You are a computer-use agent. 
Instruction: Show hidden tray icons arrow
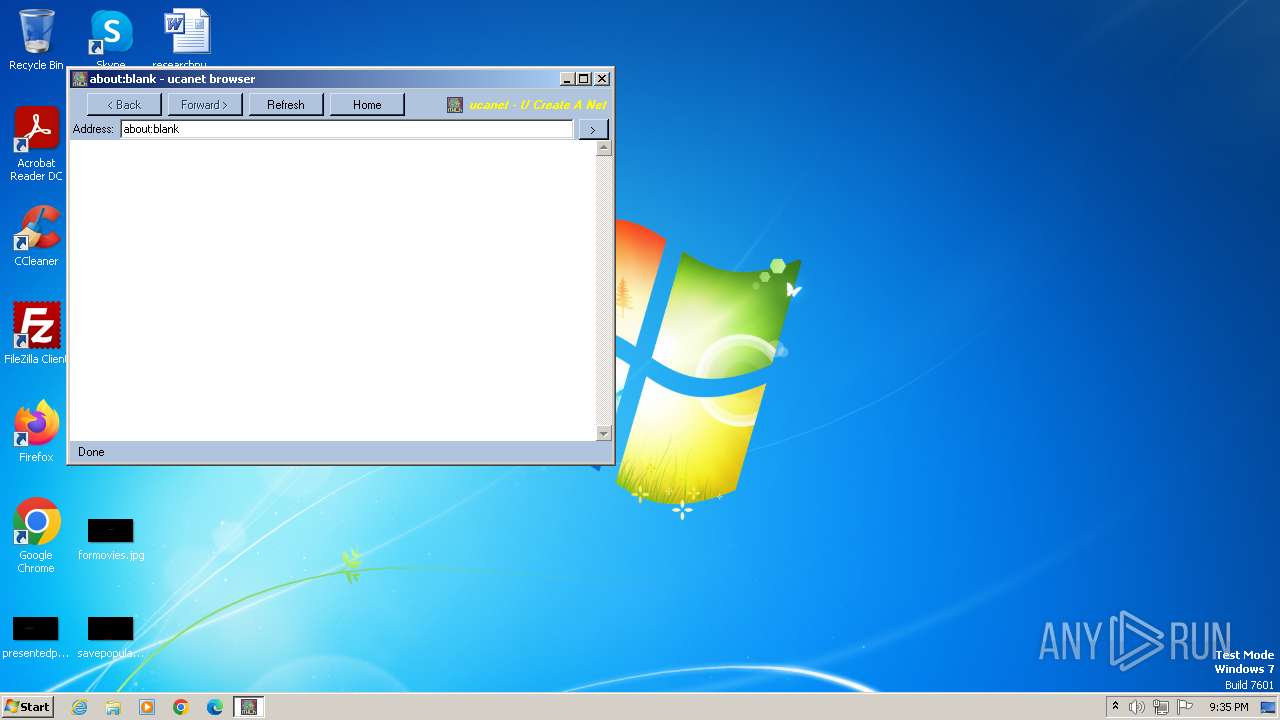pyautogui.click(x=1116, y=707)
